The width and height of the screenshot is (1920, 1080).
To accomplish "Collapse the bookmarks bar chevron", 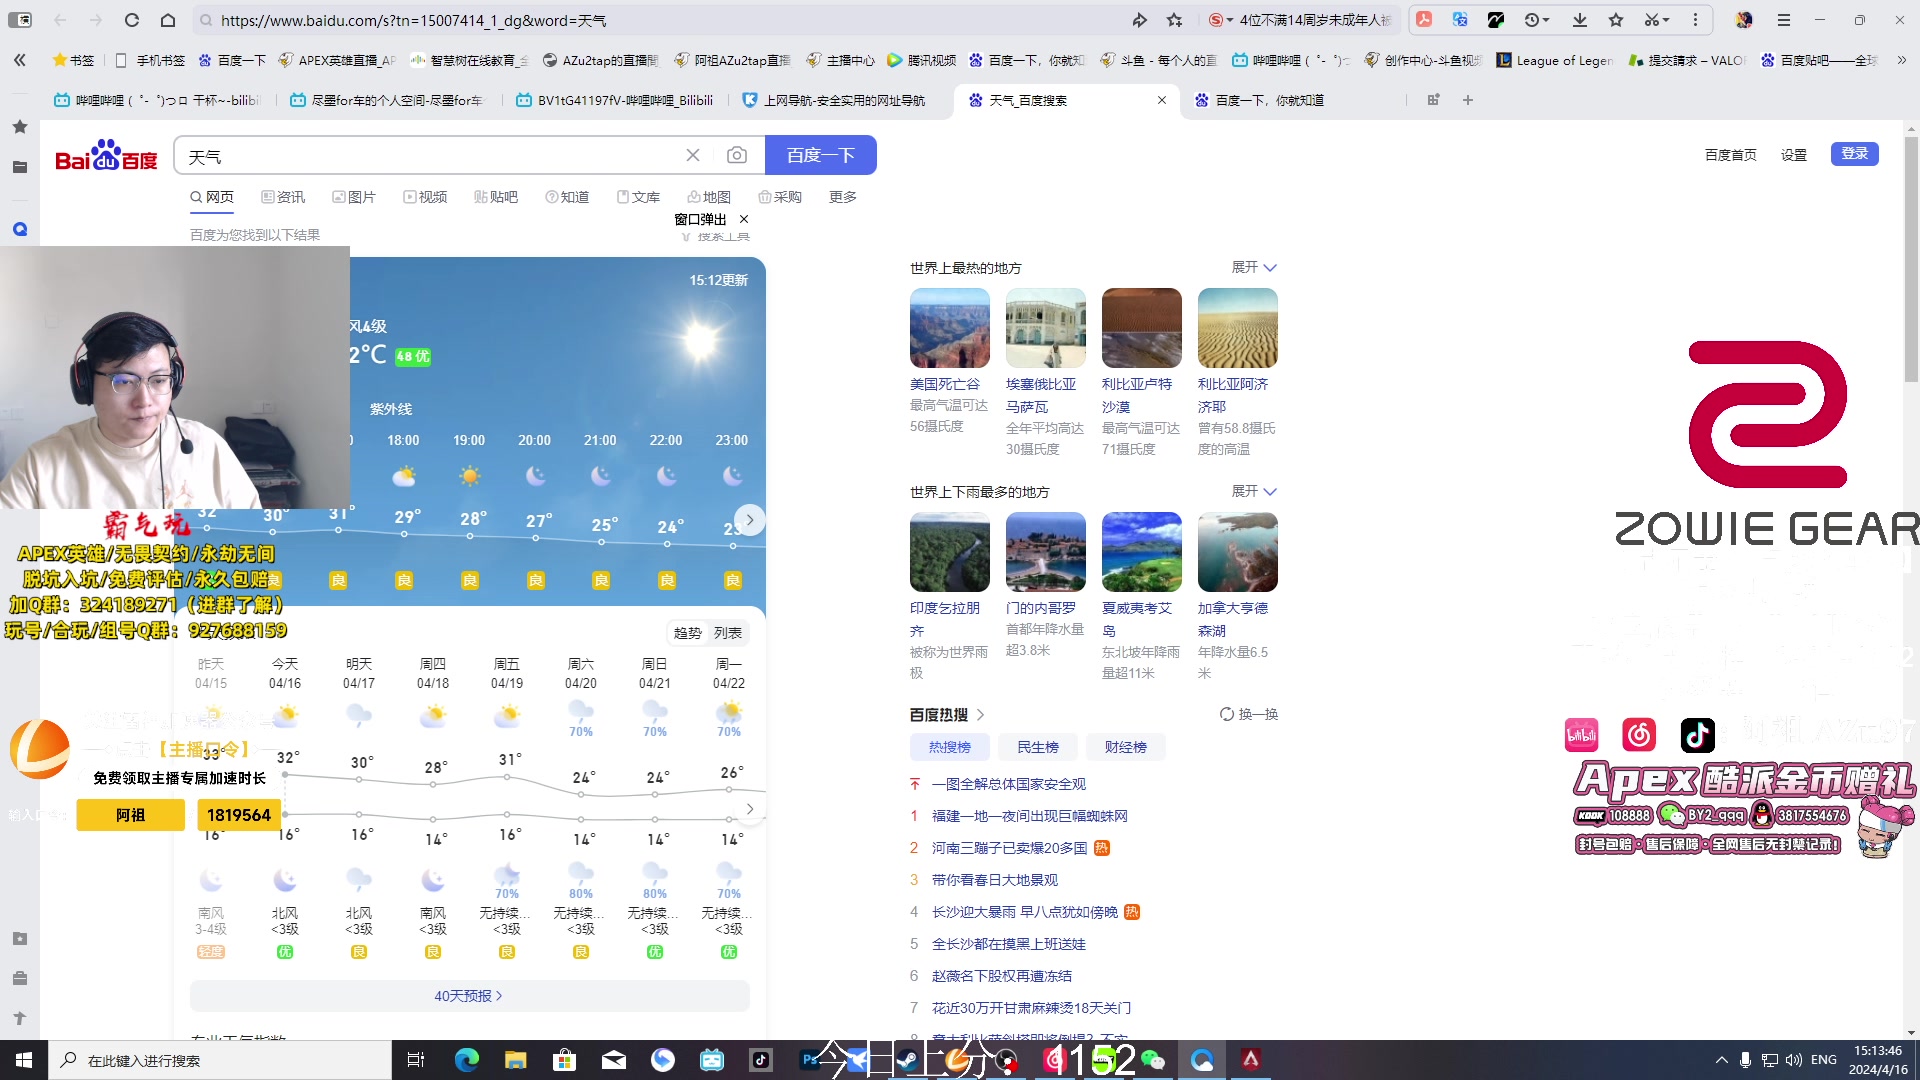I will click(20, 60).
